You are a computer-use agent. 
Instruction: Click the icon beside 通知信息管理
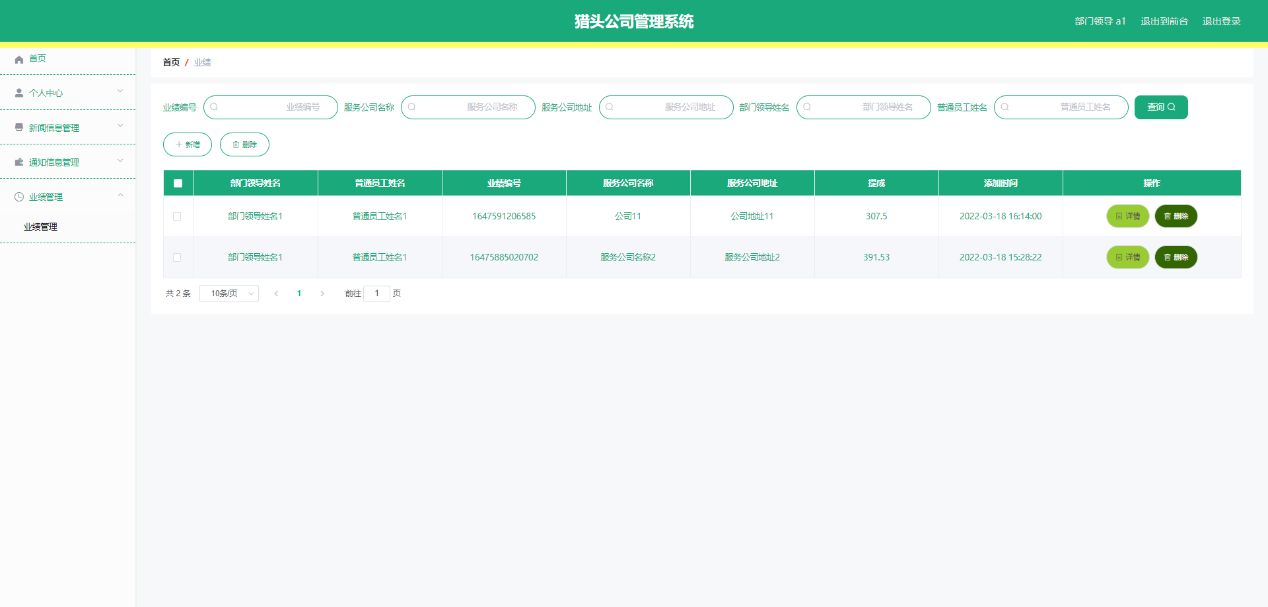click(x=19, y=162)
